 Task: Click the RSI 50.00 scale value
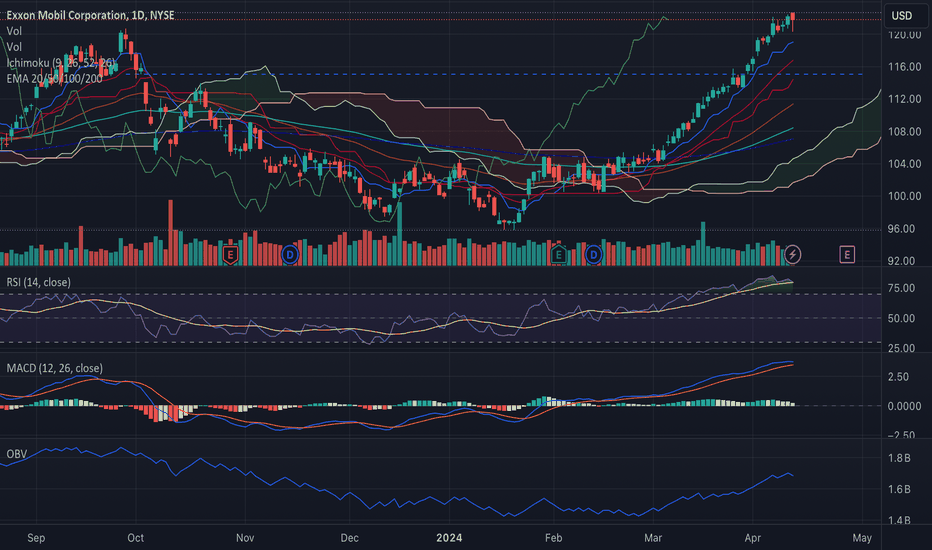click(901, 319)
